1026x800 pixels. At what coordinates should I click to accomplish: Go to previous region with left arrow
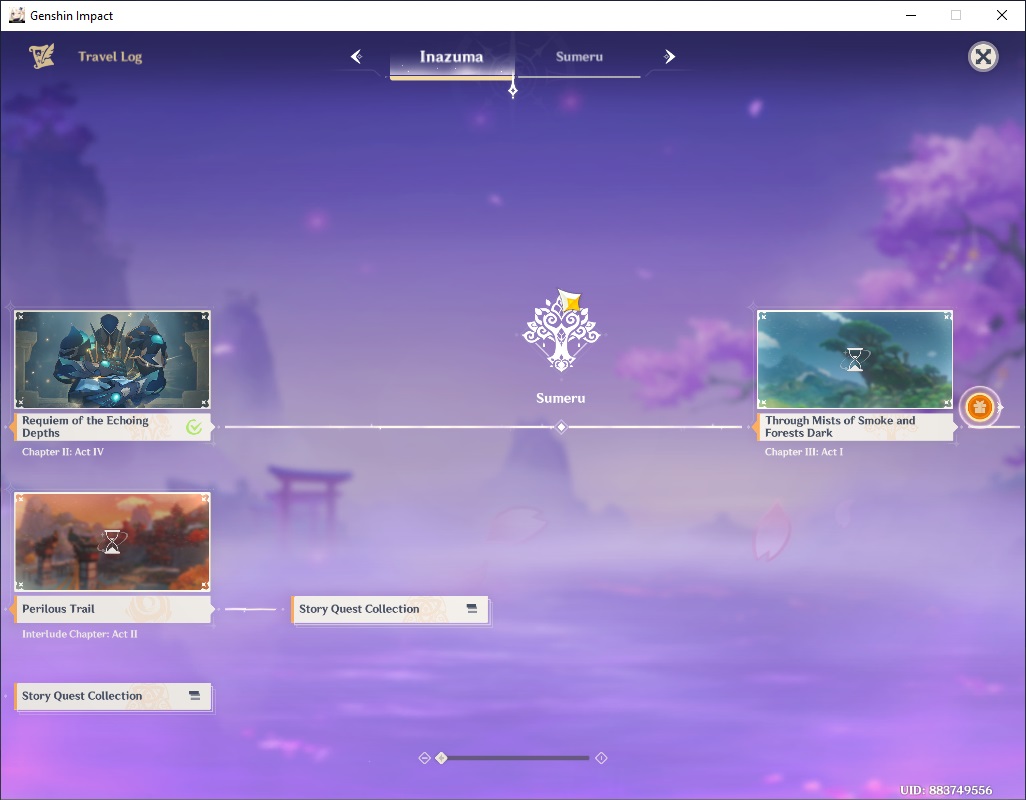(x=357, y=57)
